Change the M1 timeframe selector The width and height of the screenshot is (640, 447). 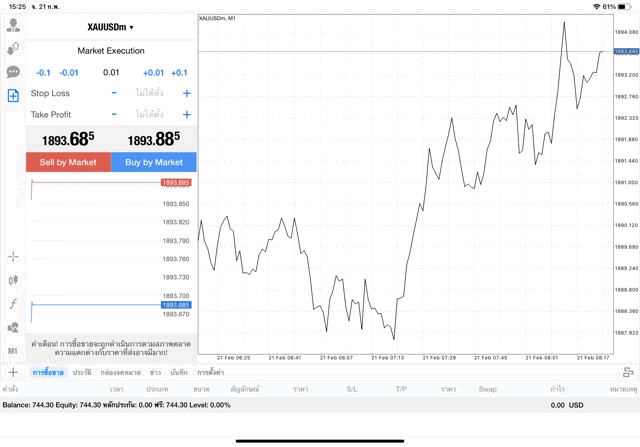(x=13, y=351)
